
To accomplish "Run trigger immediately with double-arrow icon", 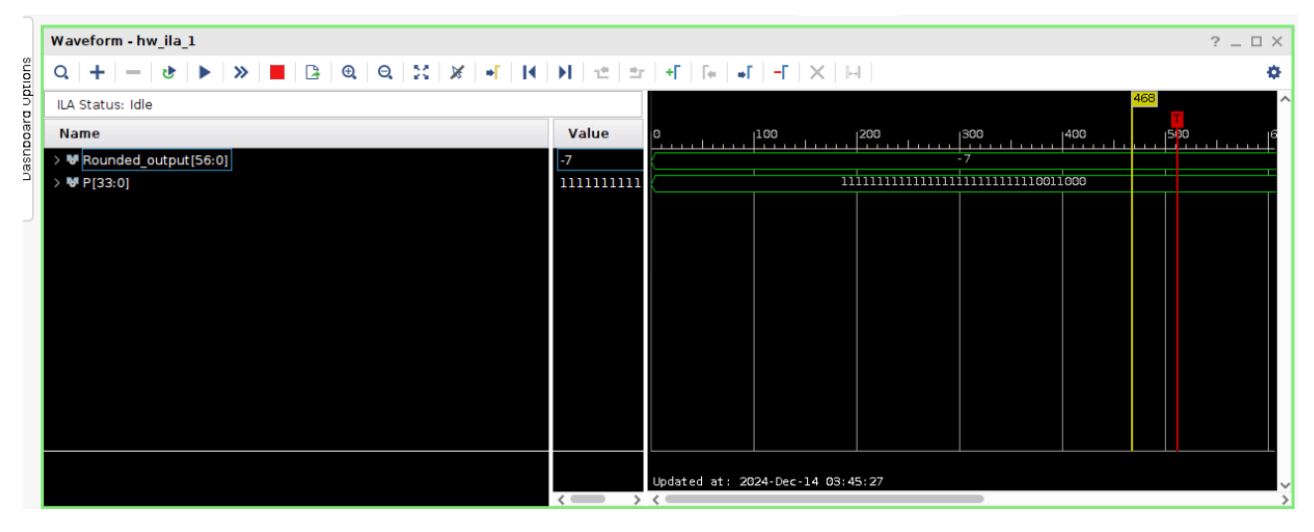I will tap(240, 72).
